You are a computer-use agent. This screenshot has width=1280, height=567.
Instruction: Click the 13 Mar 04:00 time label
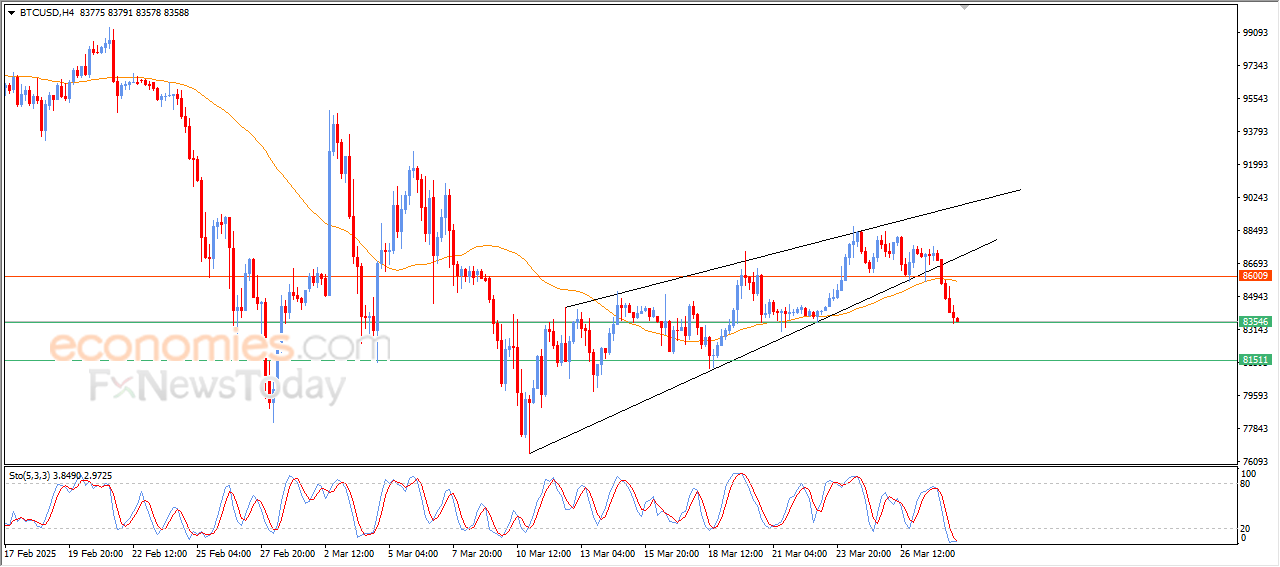click(607, 552)
